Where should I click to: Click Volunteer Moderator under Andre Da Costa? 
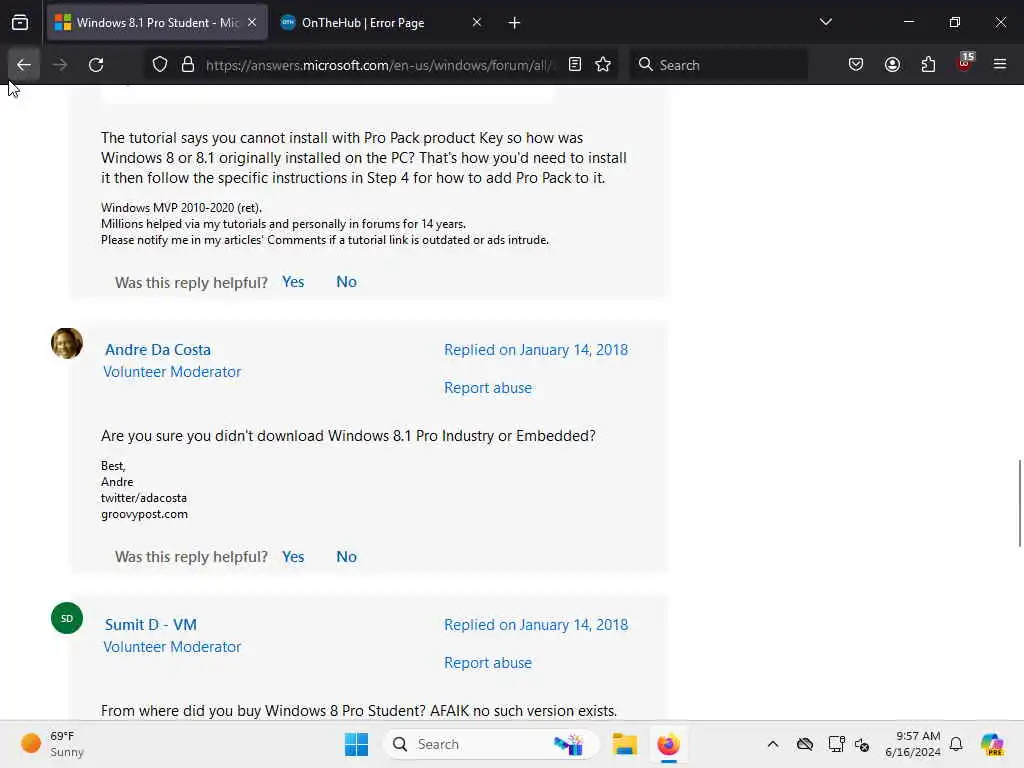[x=172, y=372]
